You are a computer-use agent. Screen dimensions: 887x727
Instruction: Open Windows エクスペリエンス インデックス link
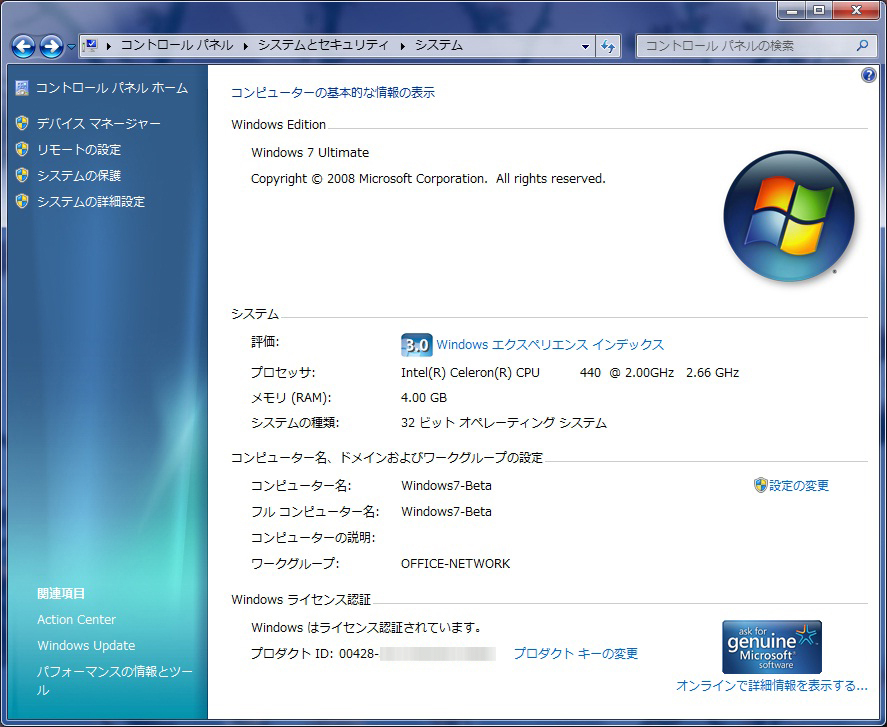pos(550,345)
